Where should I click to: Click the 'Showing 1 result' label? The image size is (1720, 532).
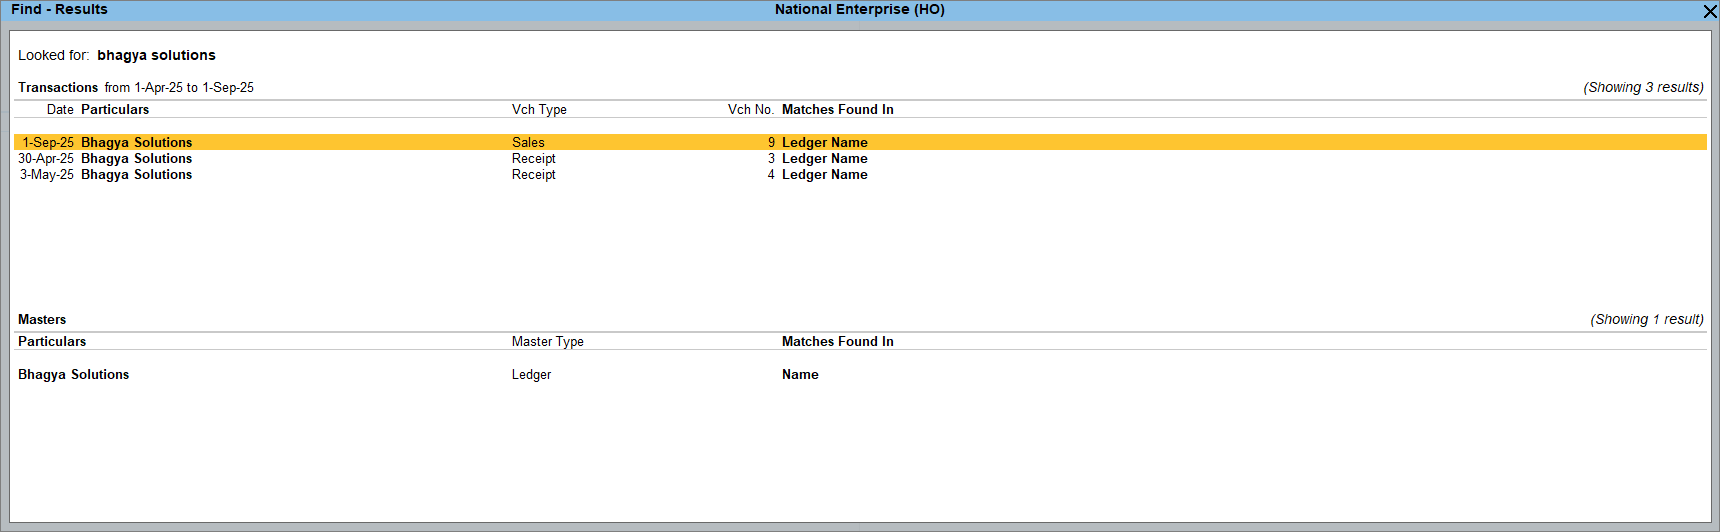[x=1646, y=320]
